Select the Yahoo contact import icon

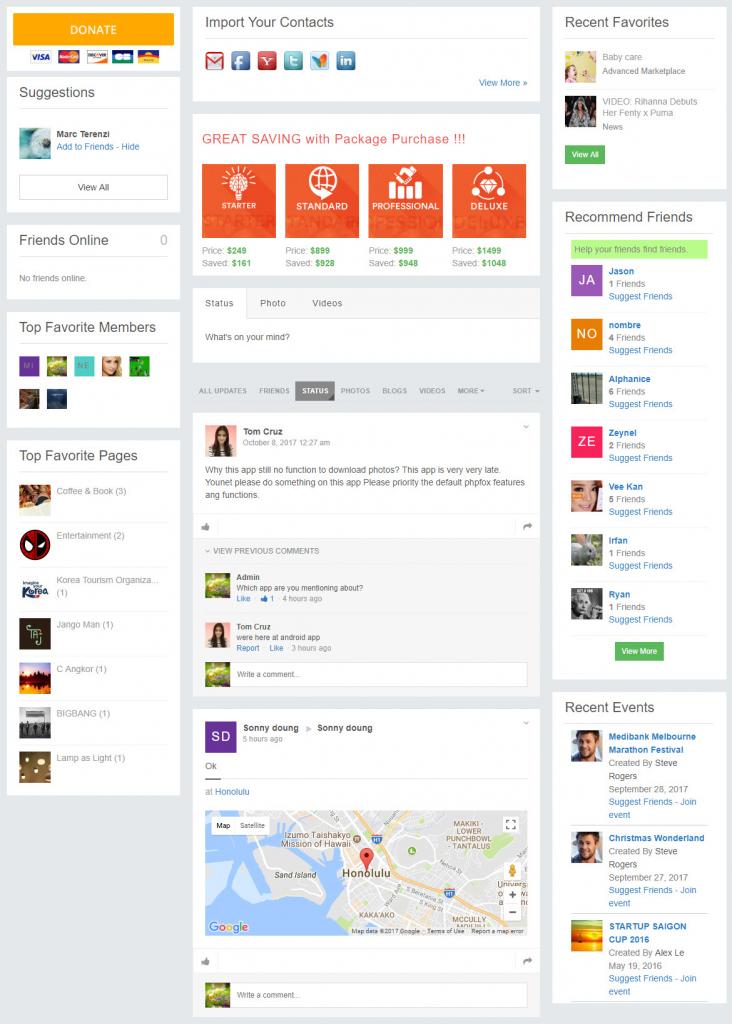267,61
